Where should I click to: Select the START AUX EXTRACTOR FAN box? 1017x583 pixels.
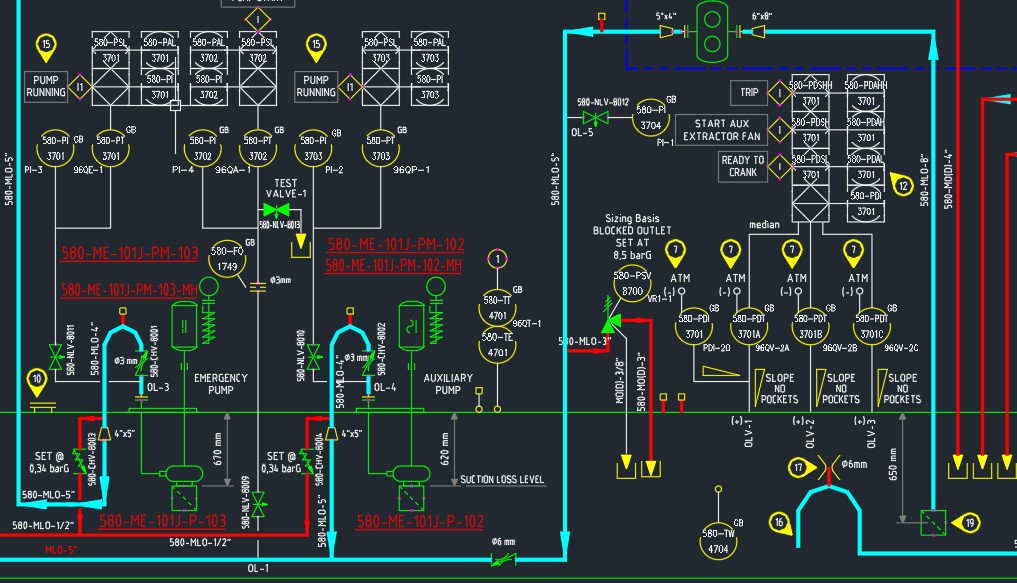coord(721,129)
